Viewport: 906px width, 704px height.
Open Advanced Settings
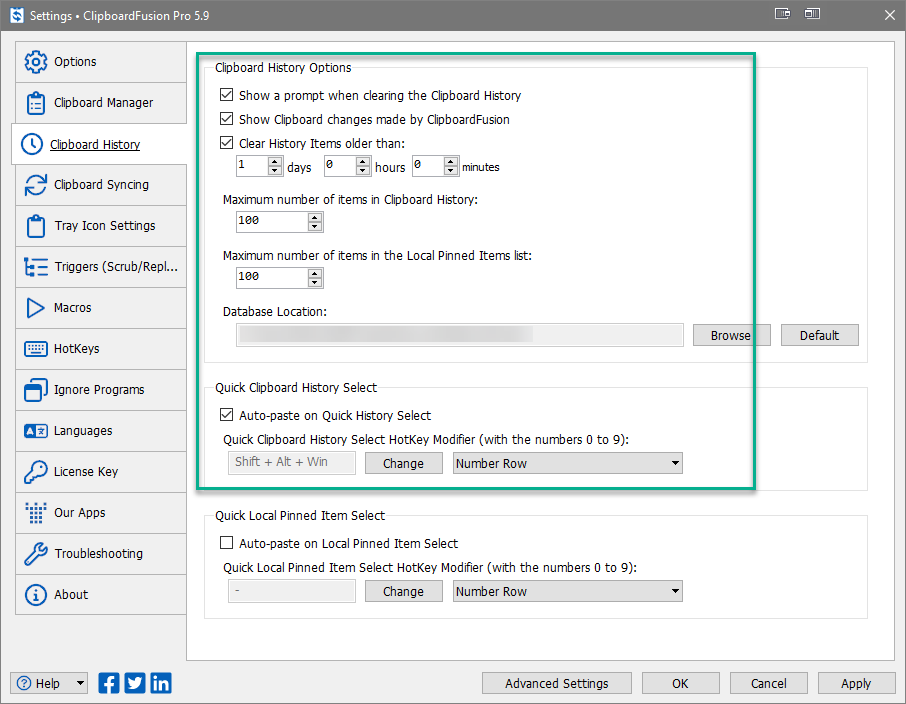pos(556,684)
